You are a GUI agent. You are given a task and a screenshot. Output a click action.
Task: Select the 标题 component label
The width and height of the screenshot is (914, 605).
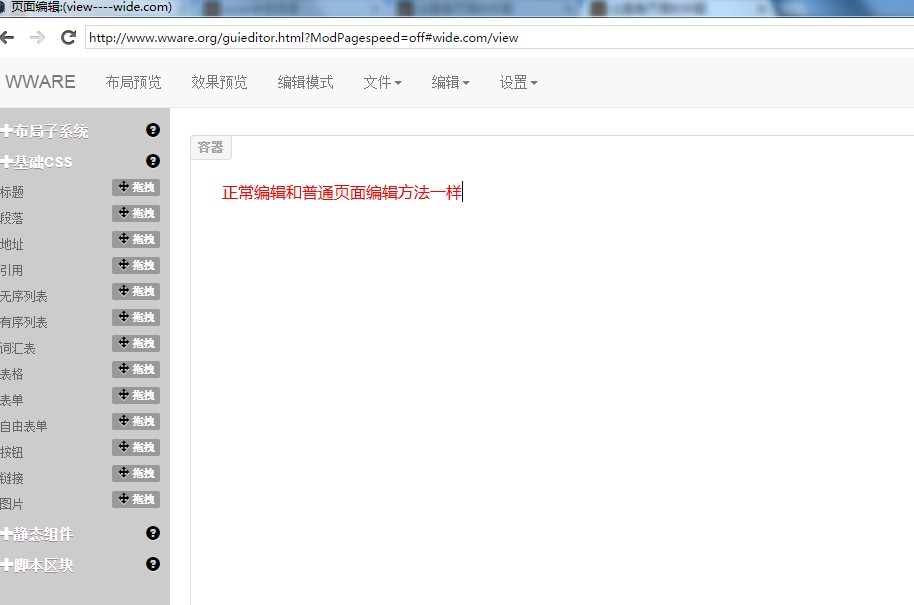pos(12,192)
